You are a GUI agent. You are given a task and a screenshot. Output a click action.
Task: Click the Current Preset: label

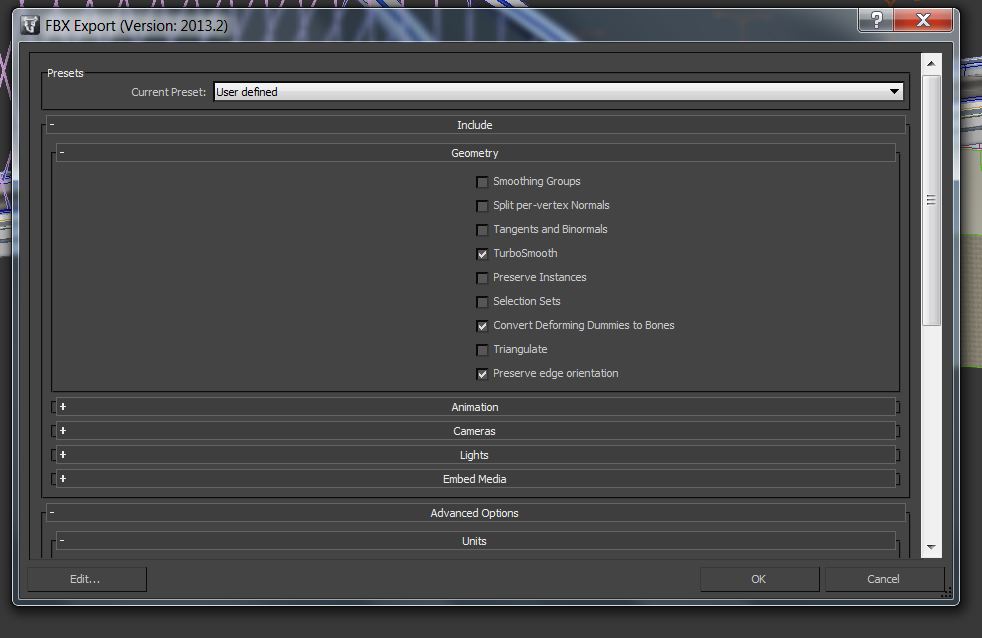[x=168, y=92]
